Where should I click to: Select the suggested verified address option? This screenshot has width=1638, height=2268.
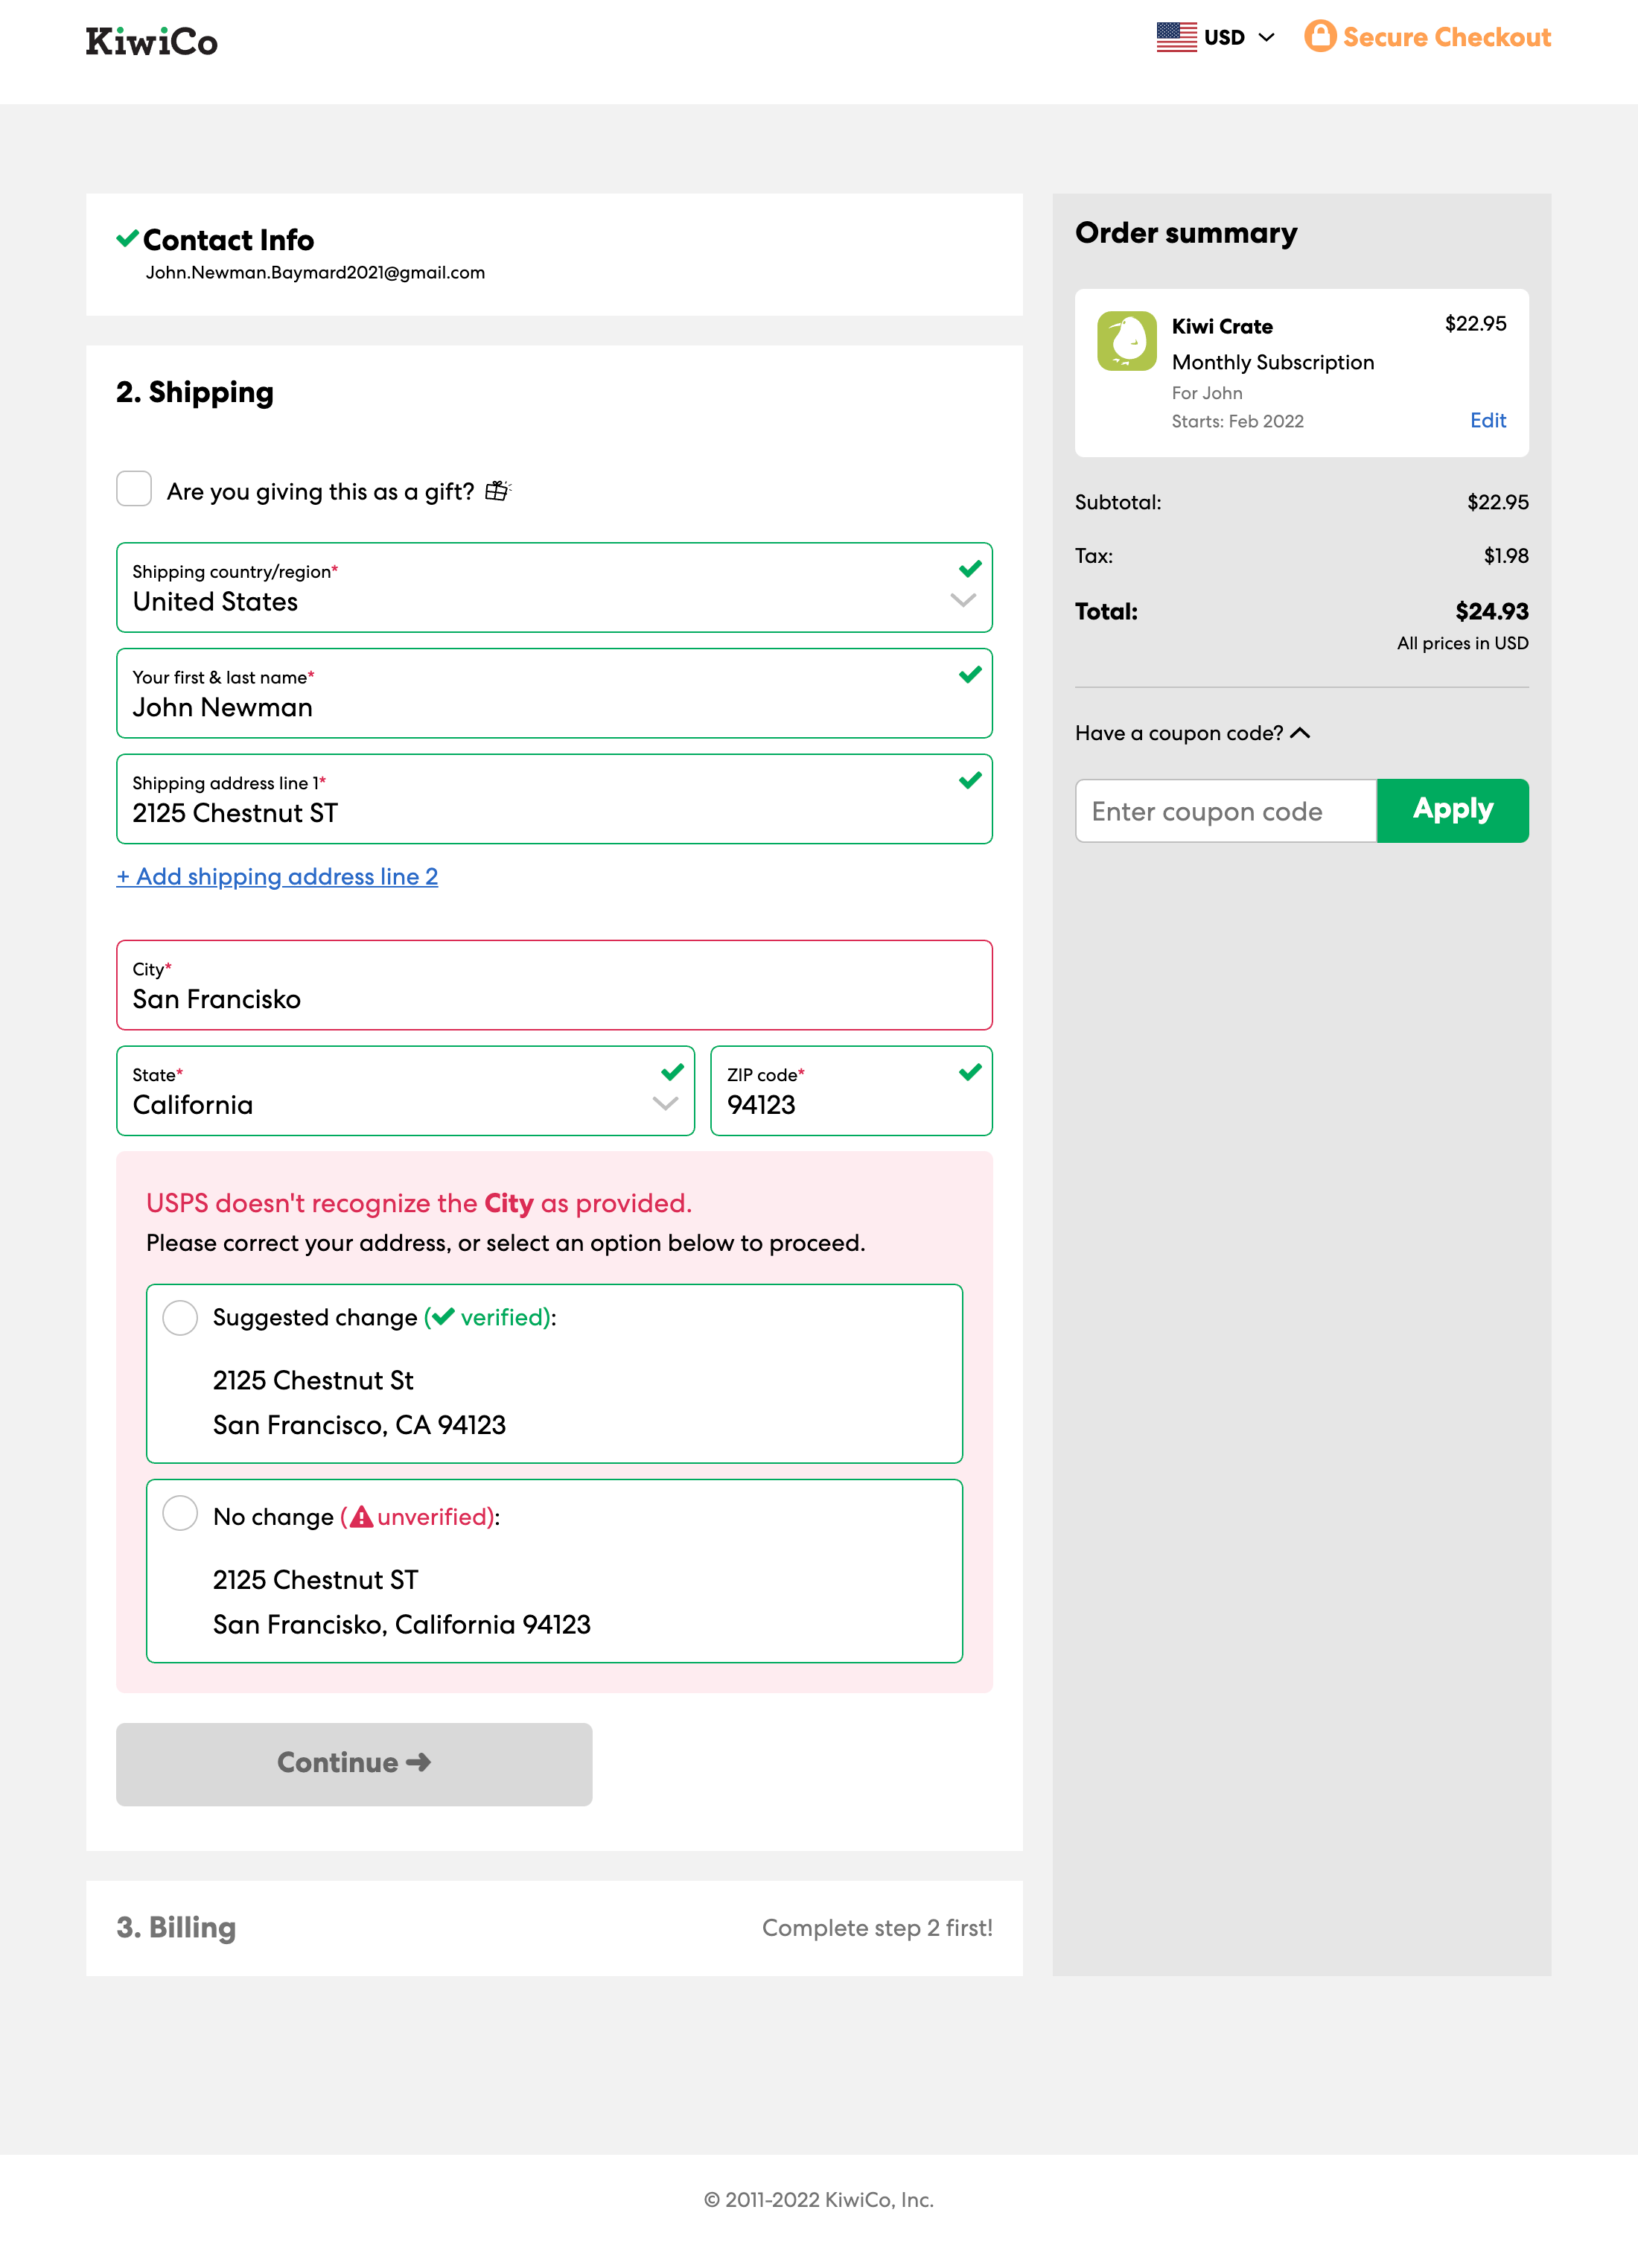coord(180,1318)
